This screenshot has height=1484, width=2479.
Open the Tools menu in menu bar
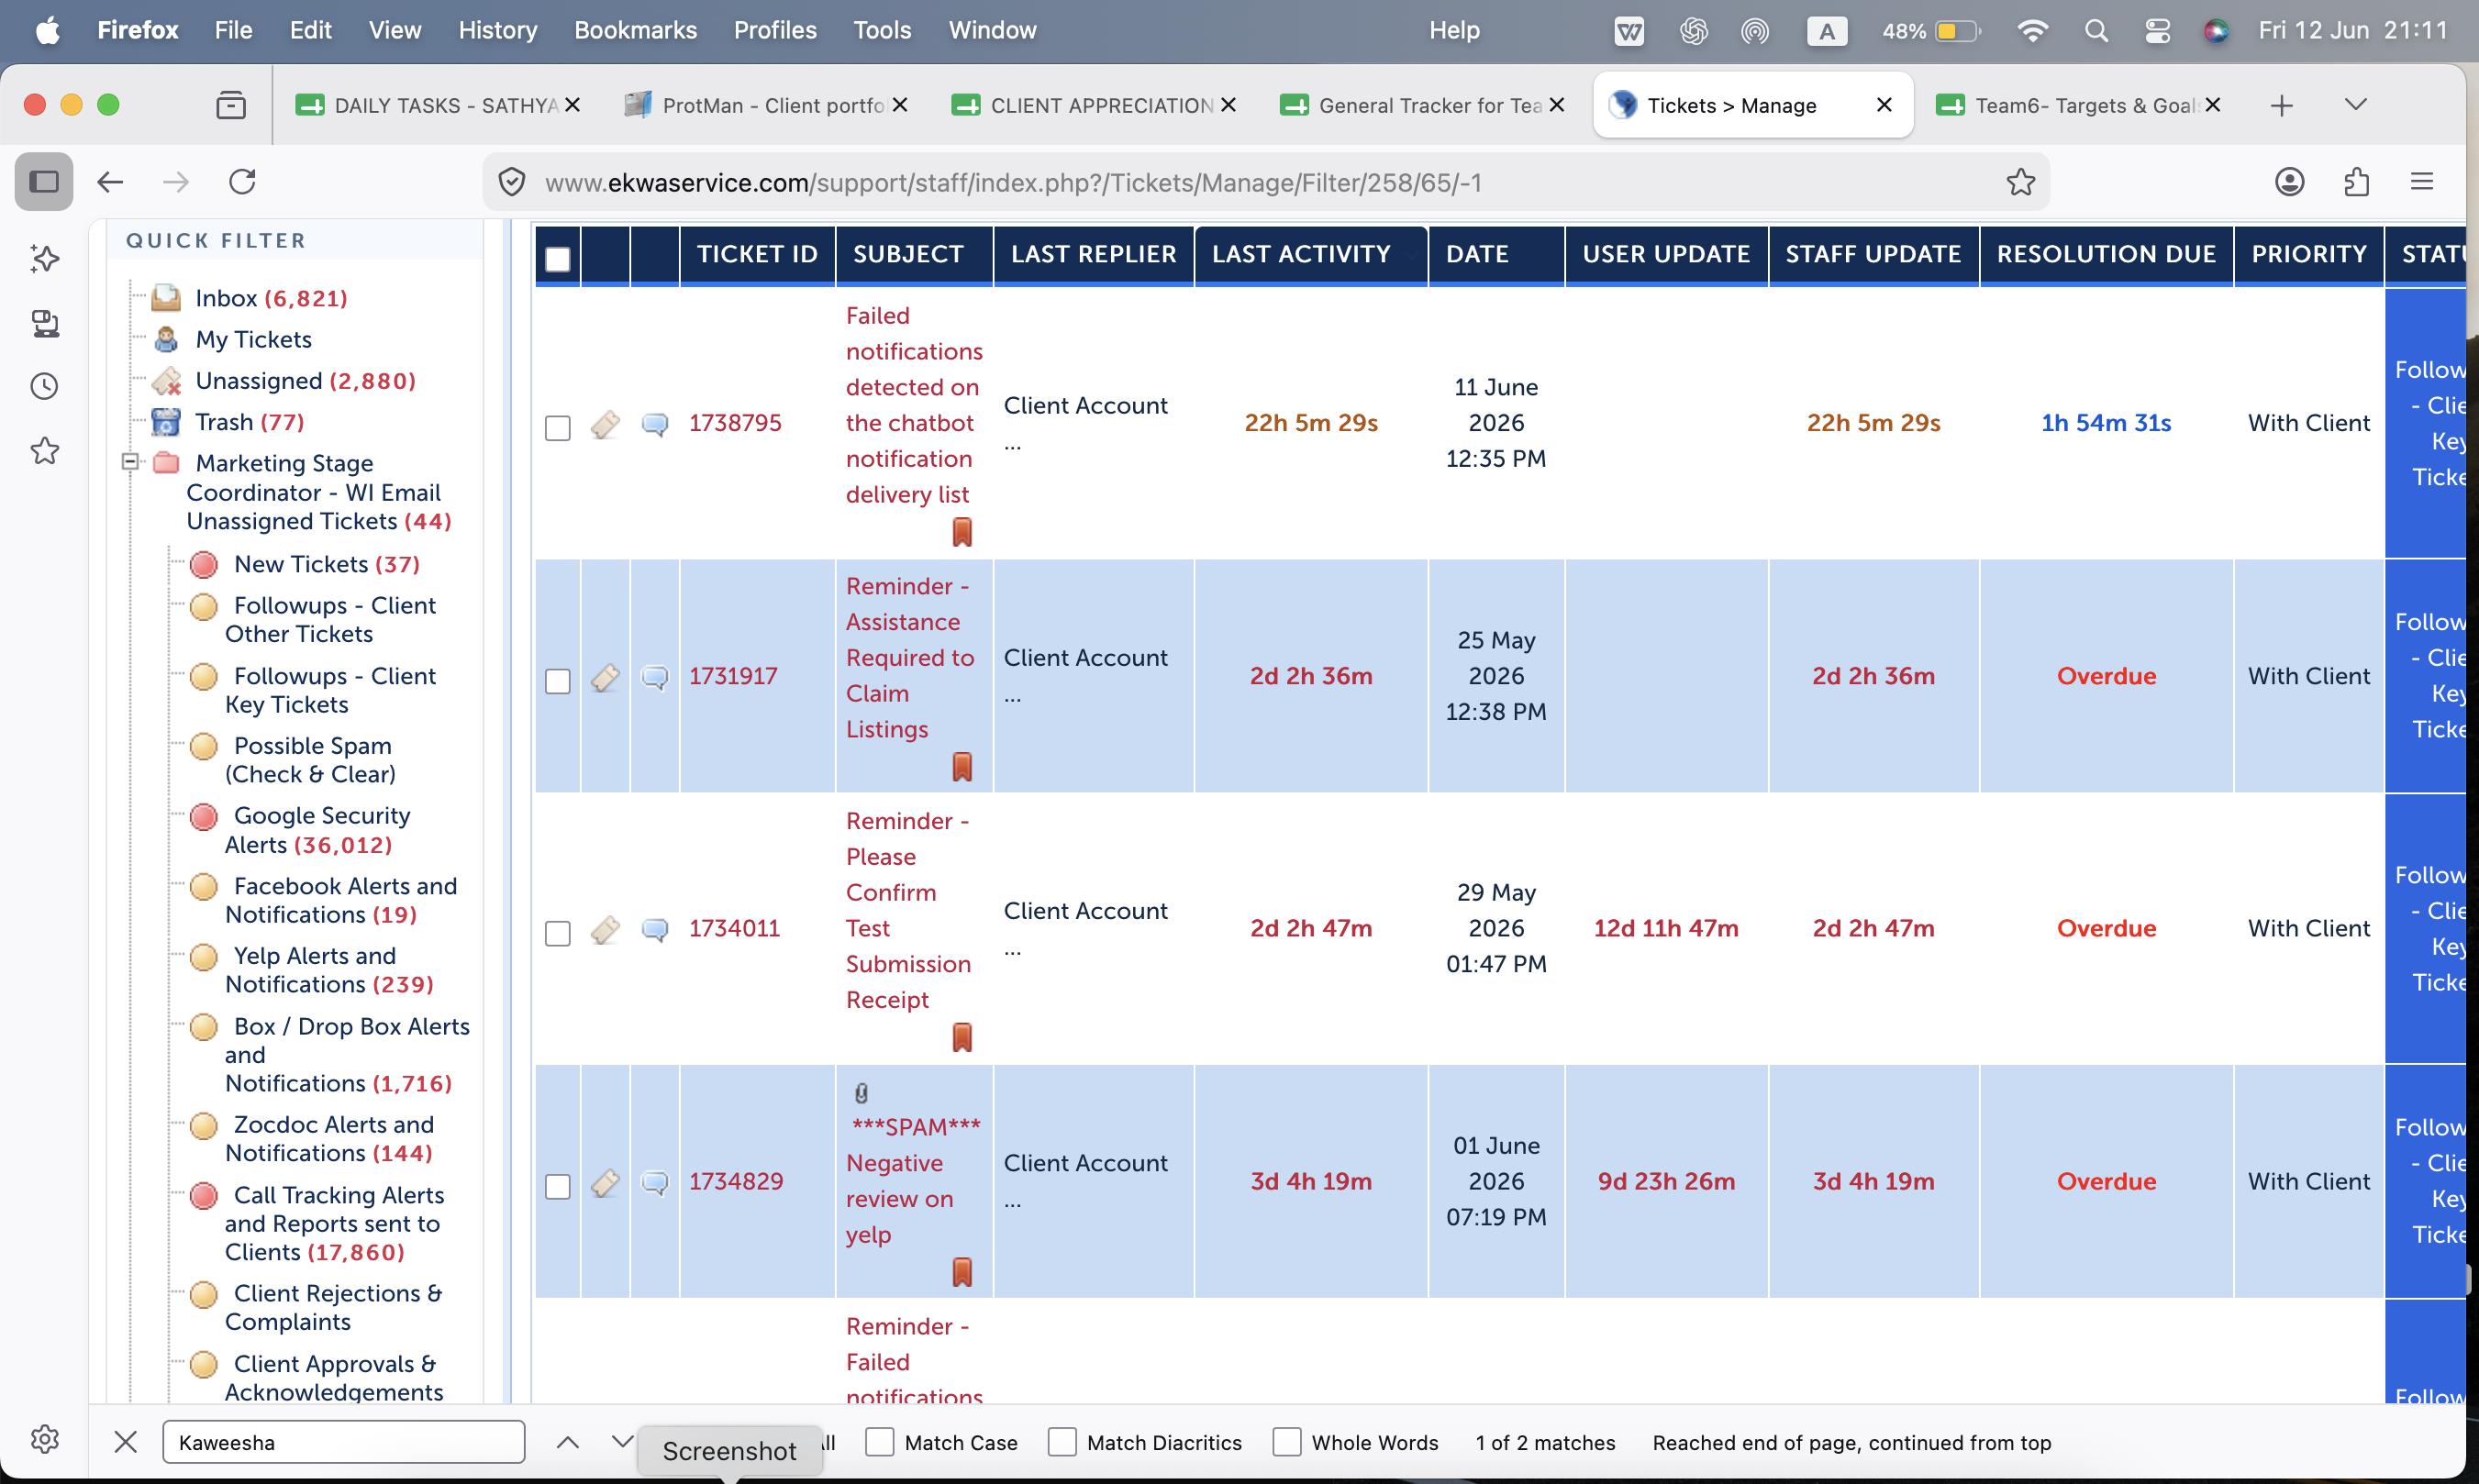coord(882,30)
